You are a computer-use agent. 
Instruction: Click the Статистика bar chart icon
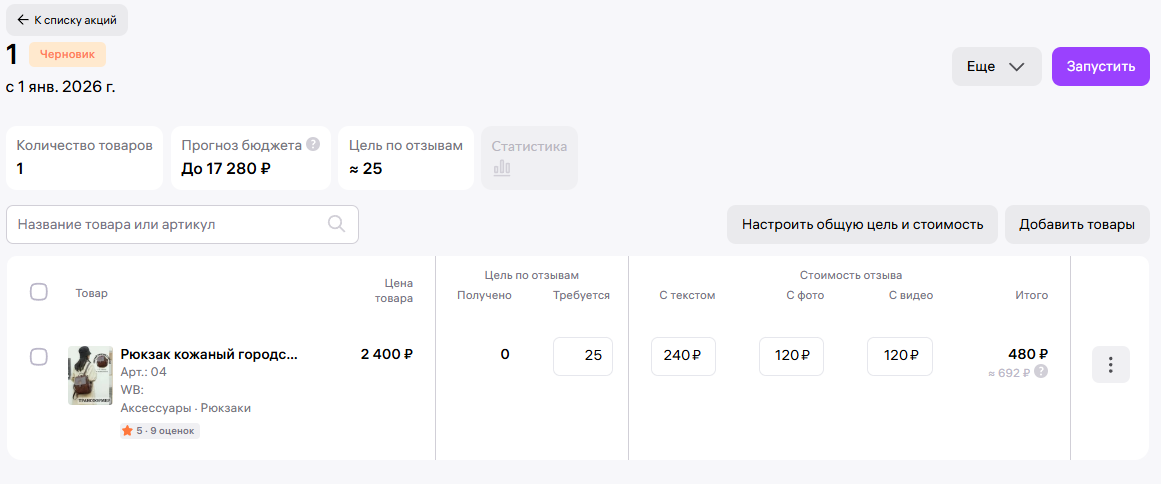501,168
